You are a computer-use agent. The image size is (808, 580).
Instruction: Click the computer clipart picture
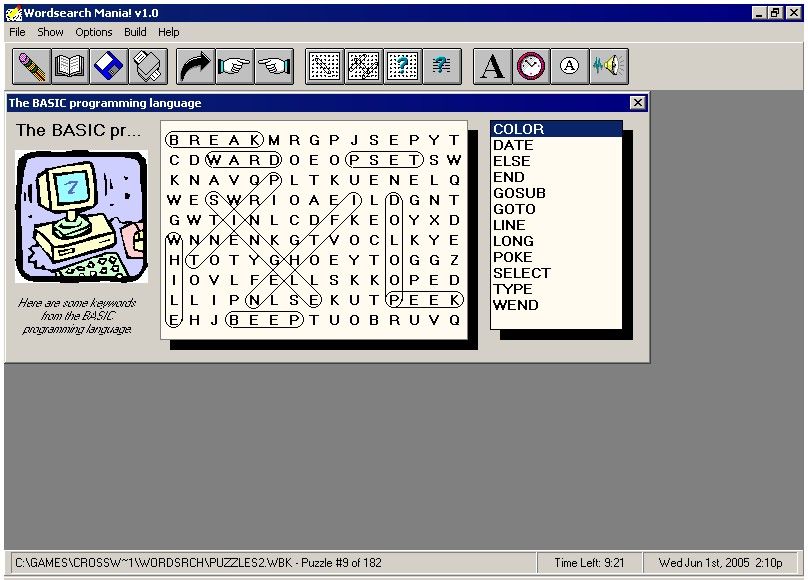coord(82,218)
